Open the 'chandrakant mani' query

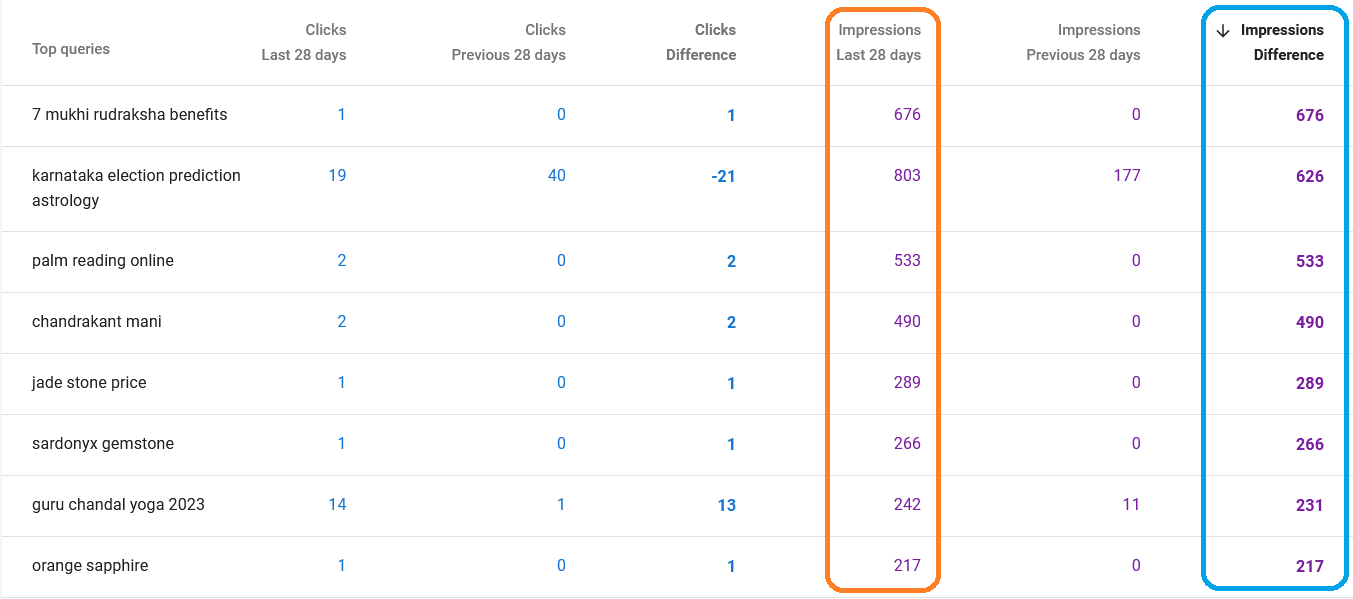(97, 322)
